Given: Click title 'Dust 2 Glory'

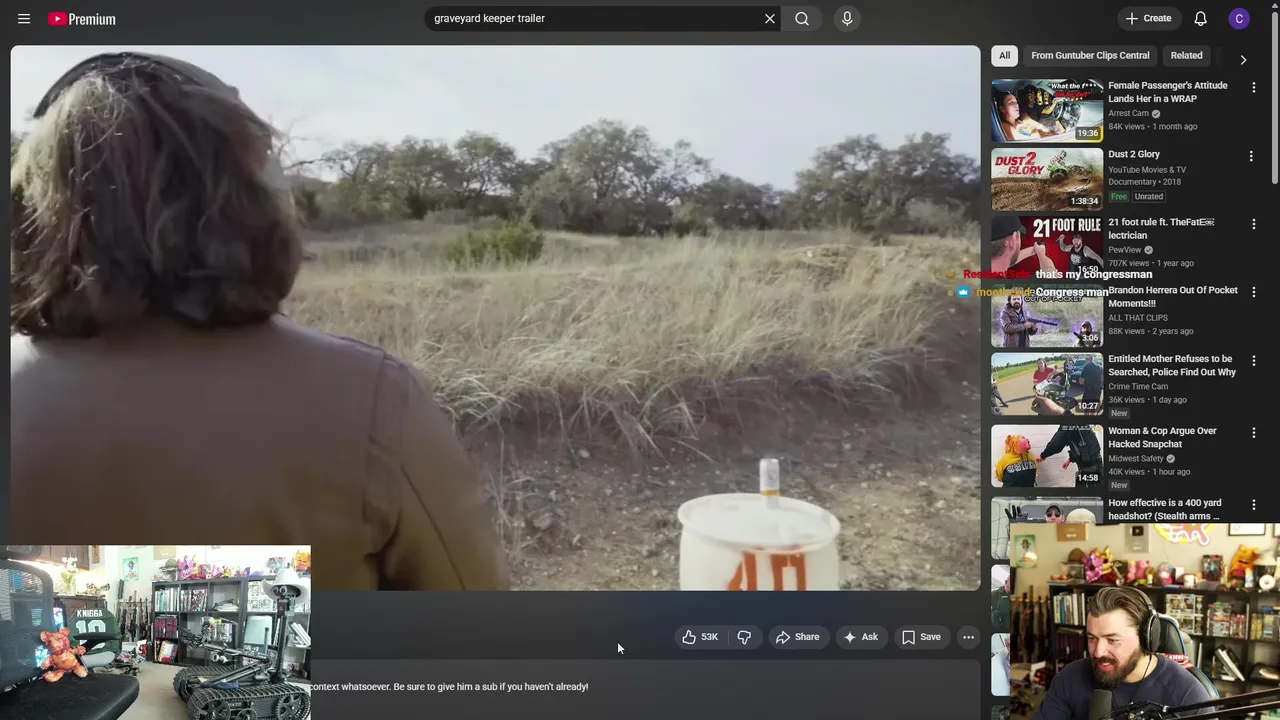Looking at the screenshot, I should click(x=1134, y=154).
